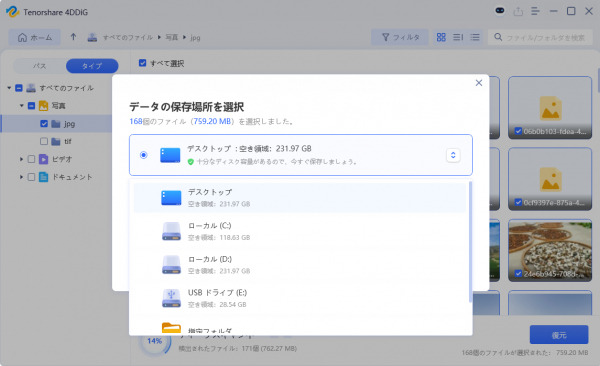Expand the ドキュメント tree node
The height and width of the screenshot is (366, 600).
tap(21, 177)
